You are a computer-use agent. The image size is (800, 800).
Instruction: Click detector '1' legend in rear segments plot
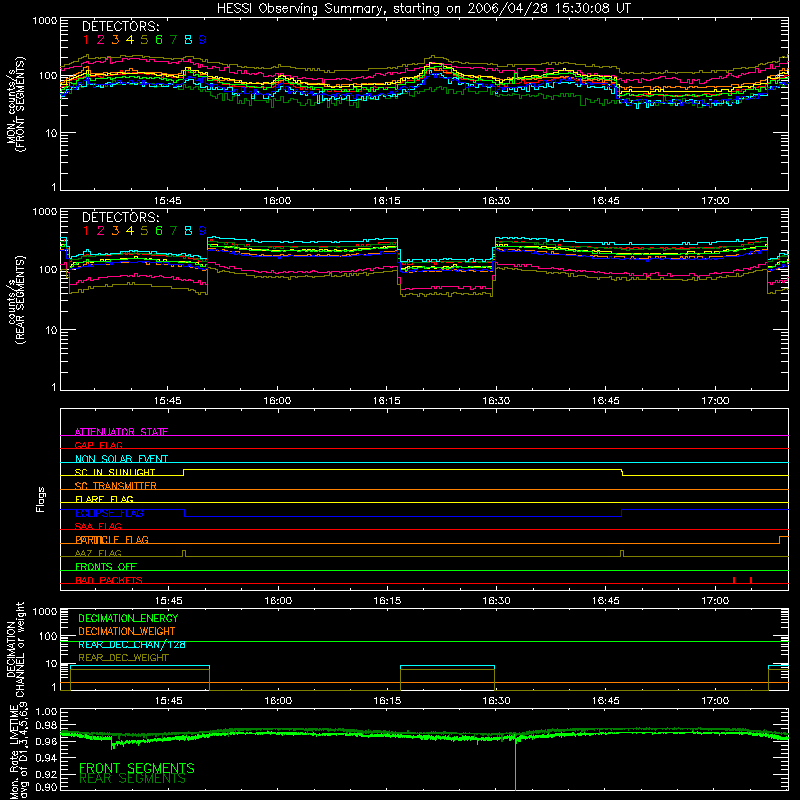pyautogui.click(x=86, y=231)
